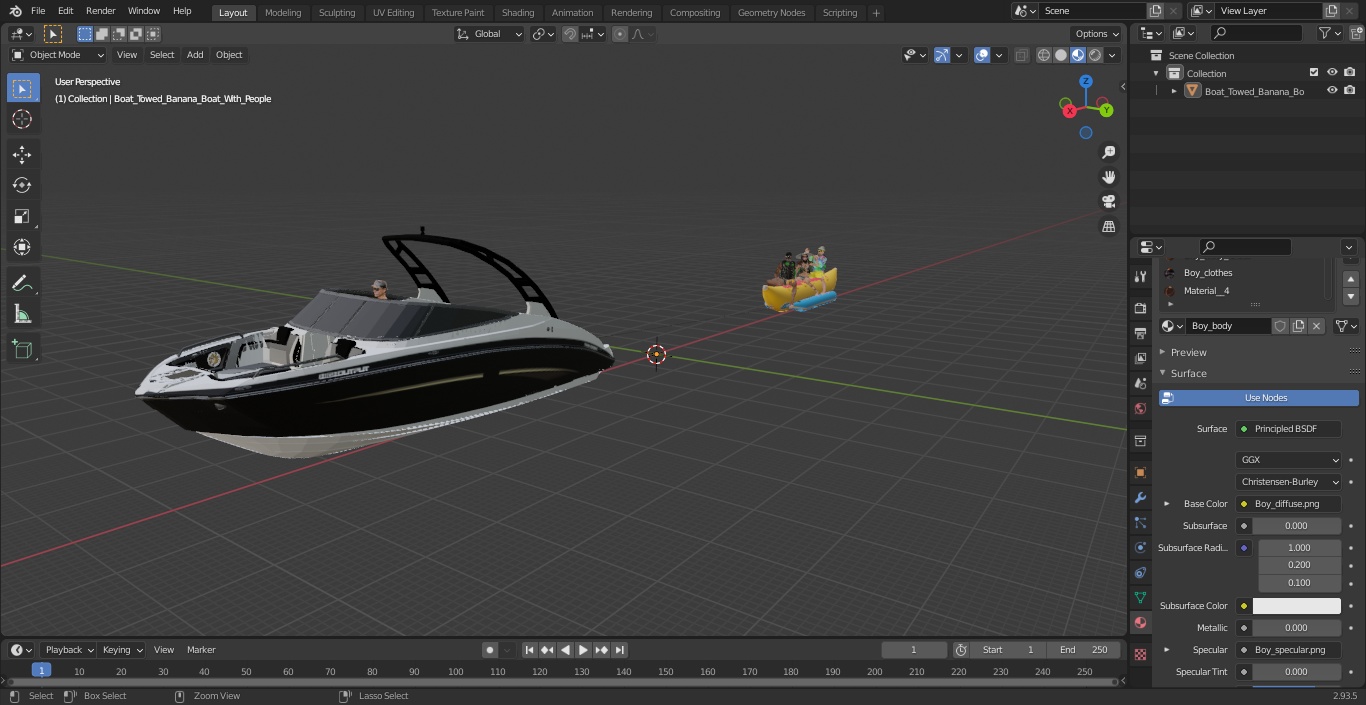Switch perspective/orthographic with the grid icon
1366x705 pixels.
[x=1108, y=227]
